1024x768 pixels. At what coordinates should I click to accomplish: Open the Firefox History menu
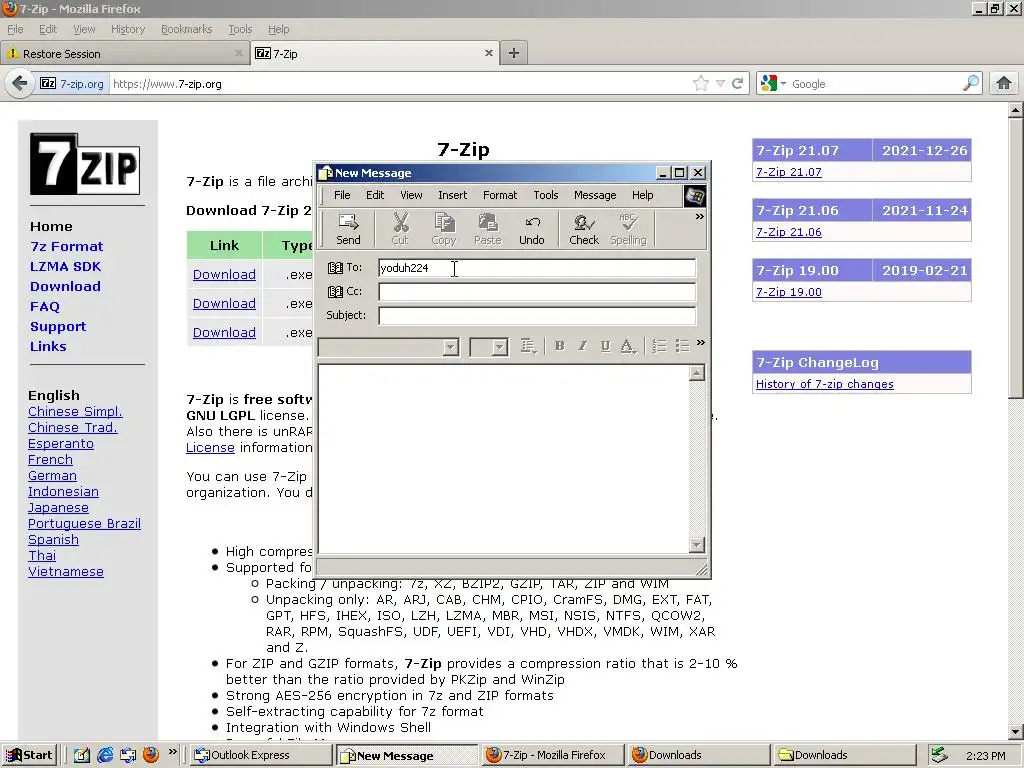pos(128,29)
